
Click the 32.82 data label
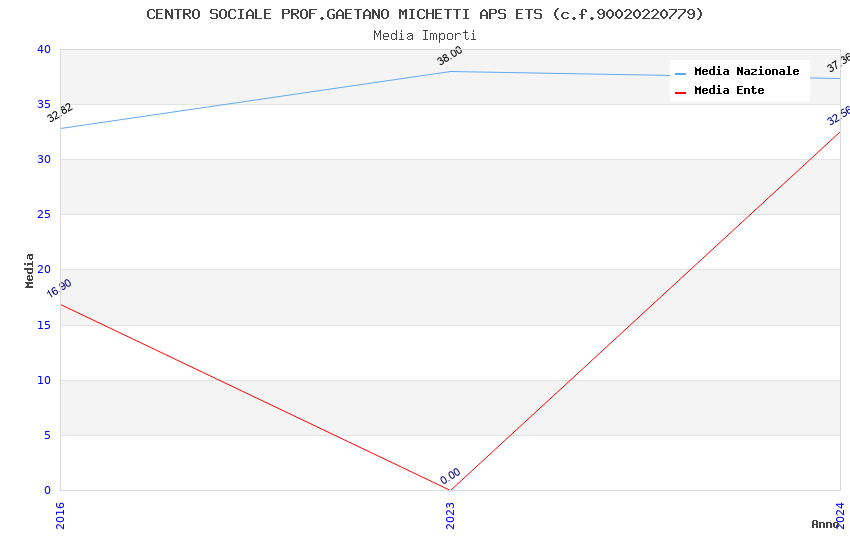point(60,112)
